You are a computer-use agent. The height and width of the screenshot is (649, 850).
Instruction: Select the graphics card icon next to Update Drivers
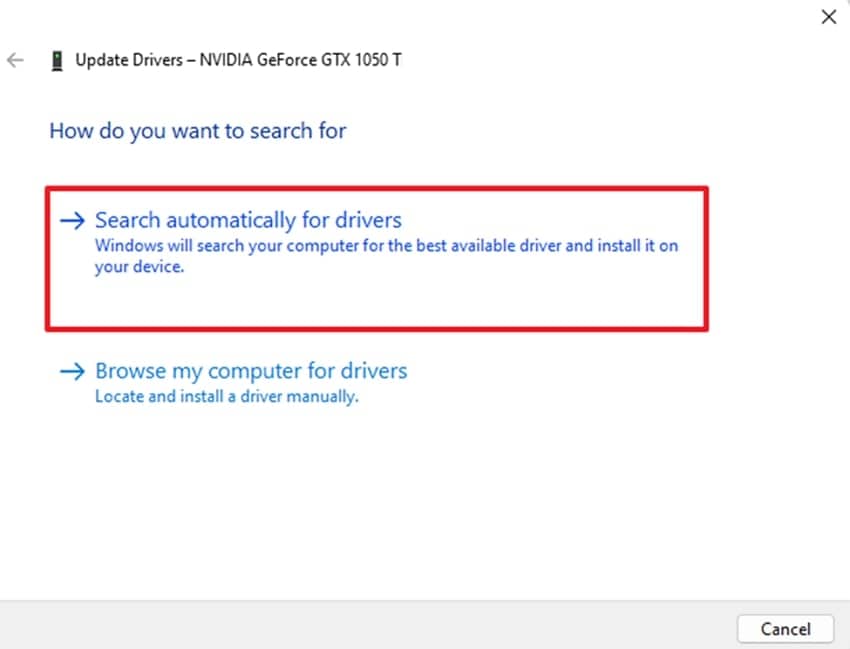(56, 59)
